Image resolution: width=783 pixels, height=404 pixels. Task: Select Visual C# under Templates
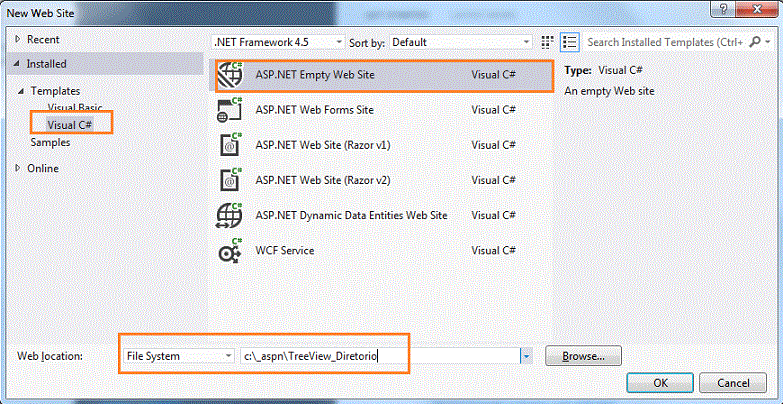(x=70, y=125)
